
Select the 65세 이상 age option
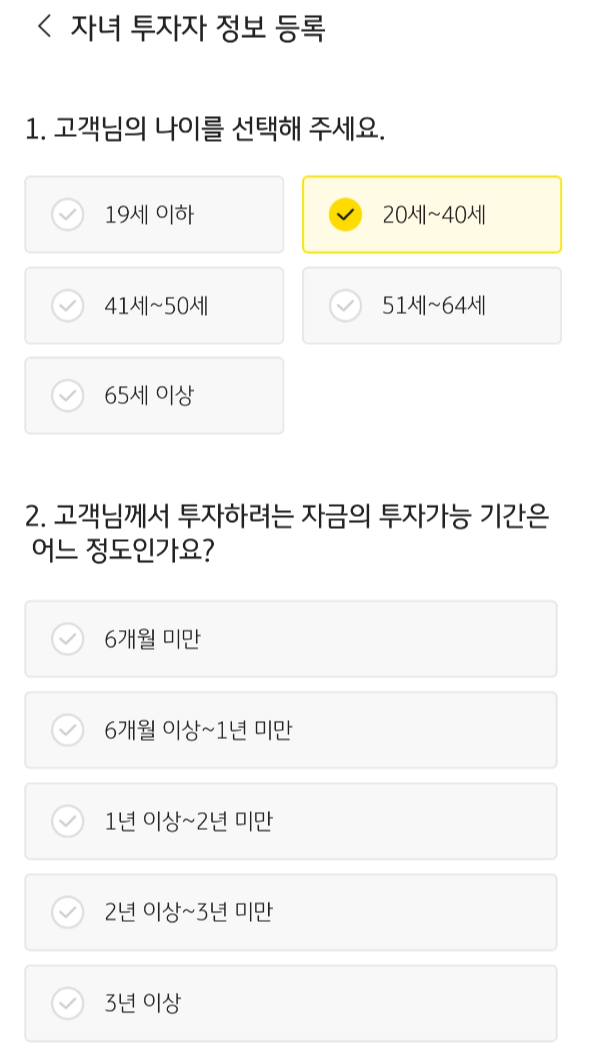point(153,395)
